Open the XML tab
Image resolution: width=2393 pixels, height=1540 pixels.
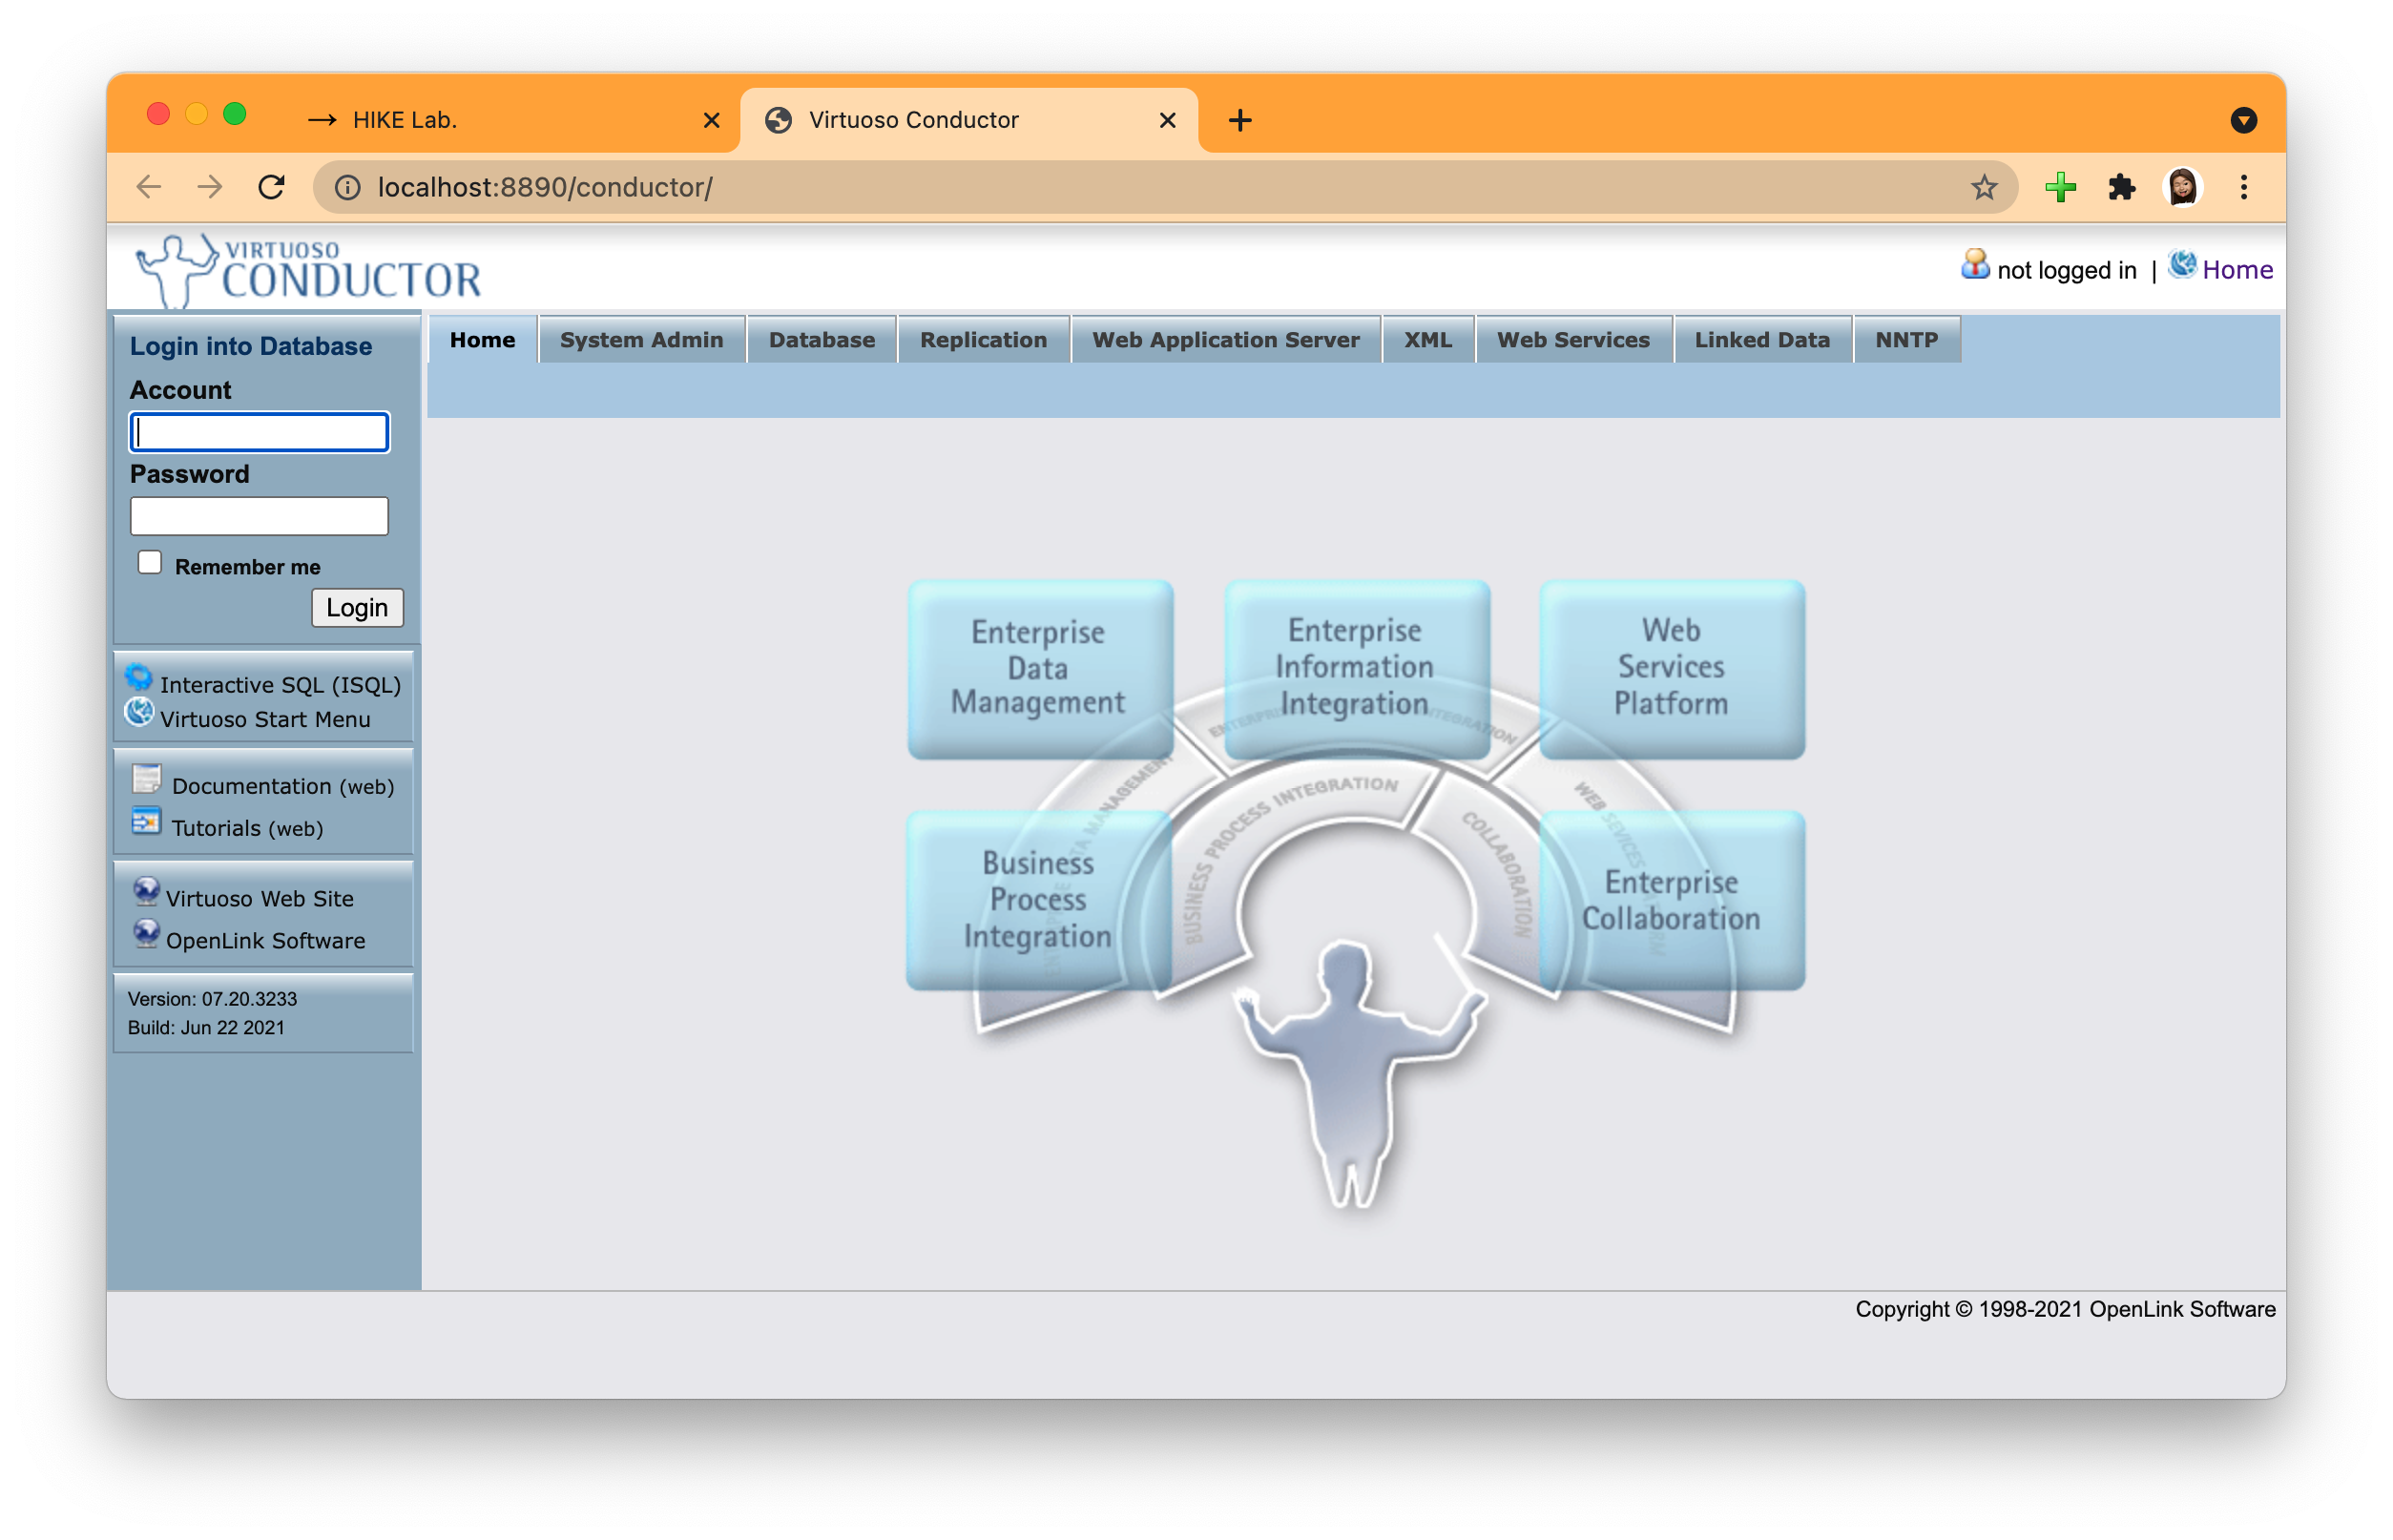[1427, 340]
